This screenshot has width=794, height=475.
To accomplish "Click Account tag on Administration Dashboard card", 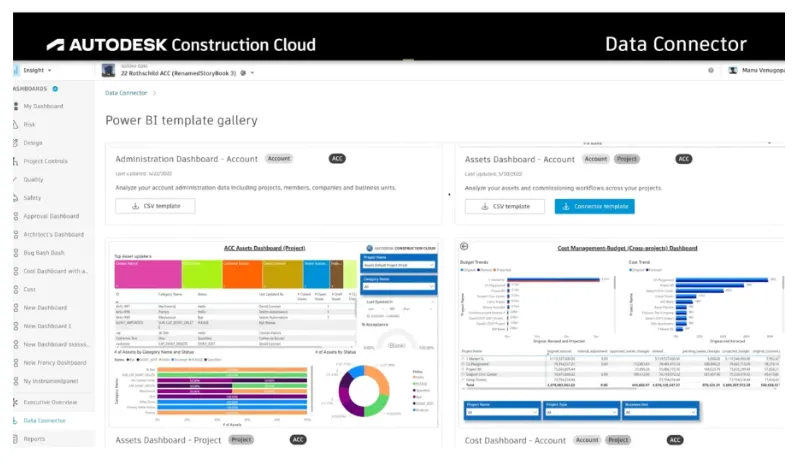I will [x=279, y=159].
